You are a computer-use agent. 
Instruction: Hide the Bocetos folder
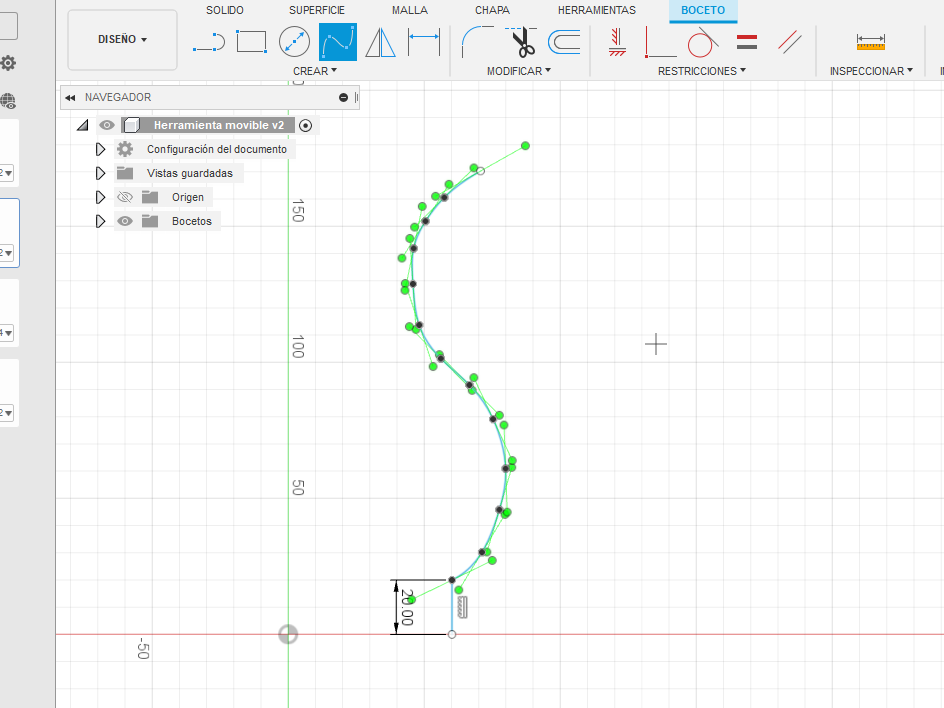pos(125,222)
